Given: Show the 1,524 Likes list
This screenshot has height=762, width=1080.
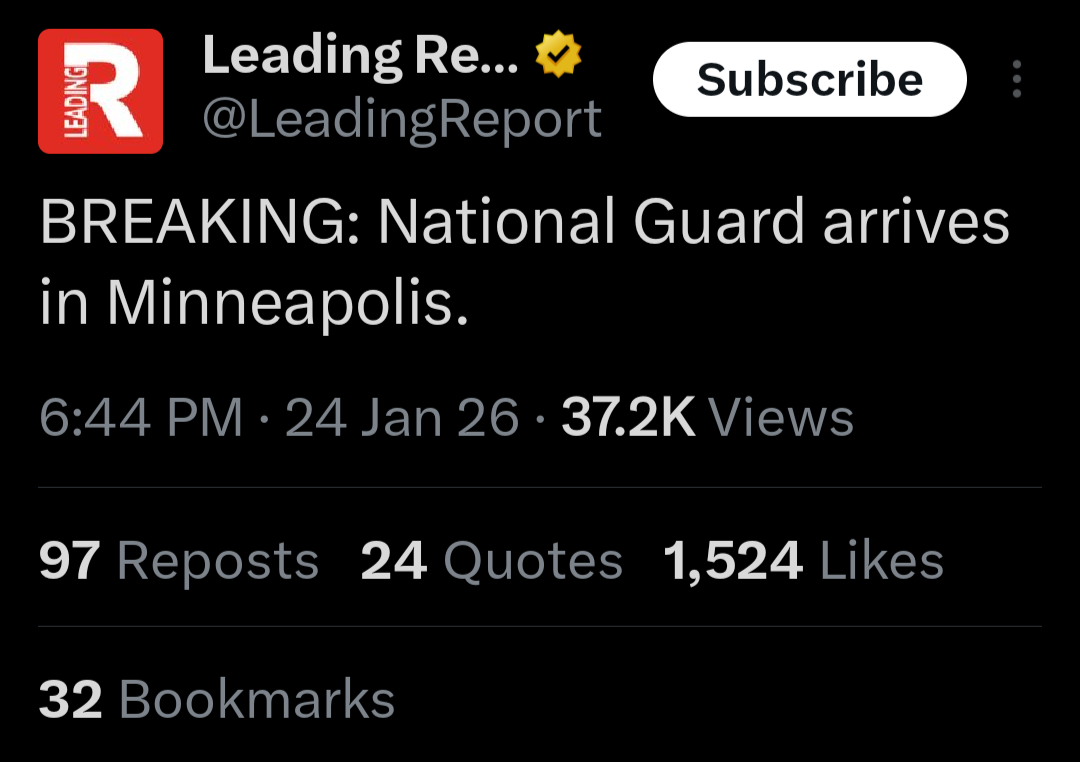Looking at the screenshot, I should (803, 561).
